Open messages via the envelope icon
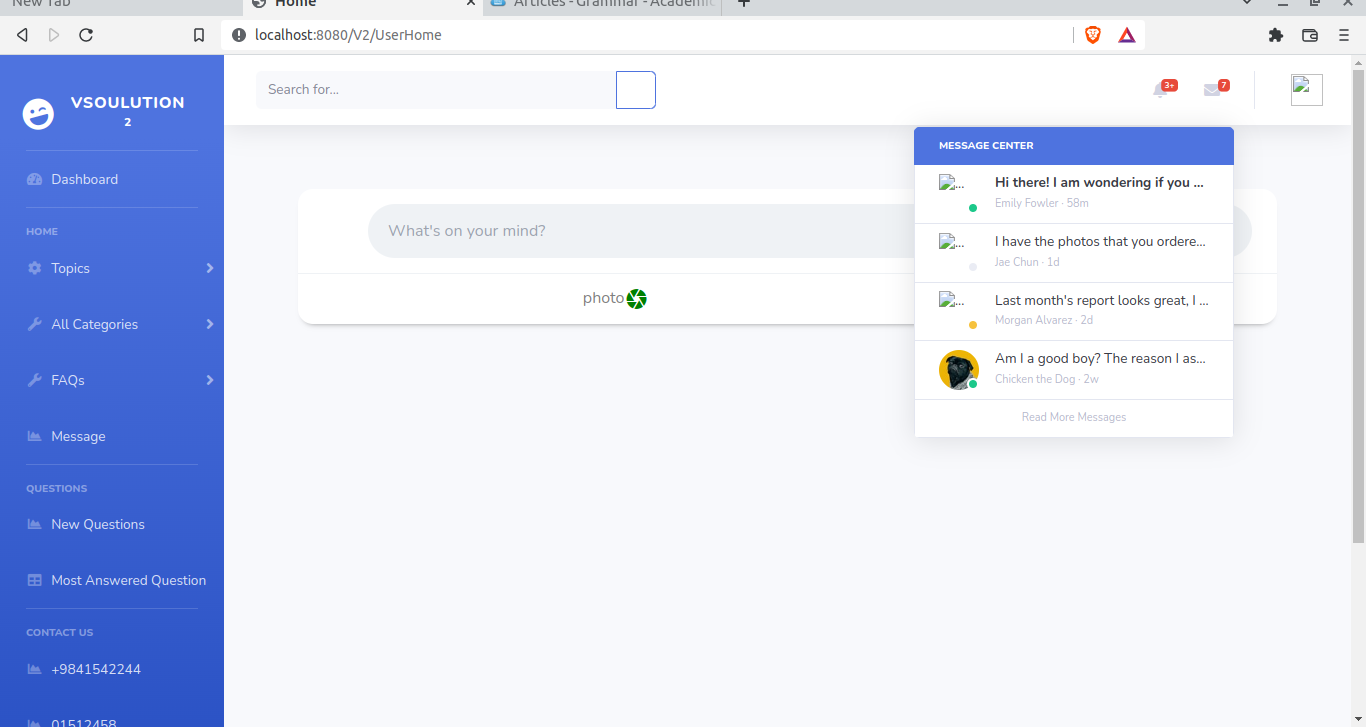Image resolution: width=1366 pixels, height=727 pixels. [1213, 90]
